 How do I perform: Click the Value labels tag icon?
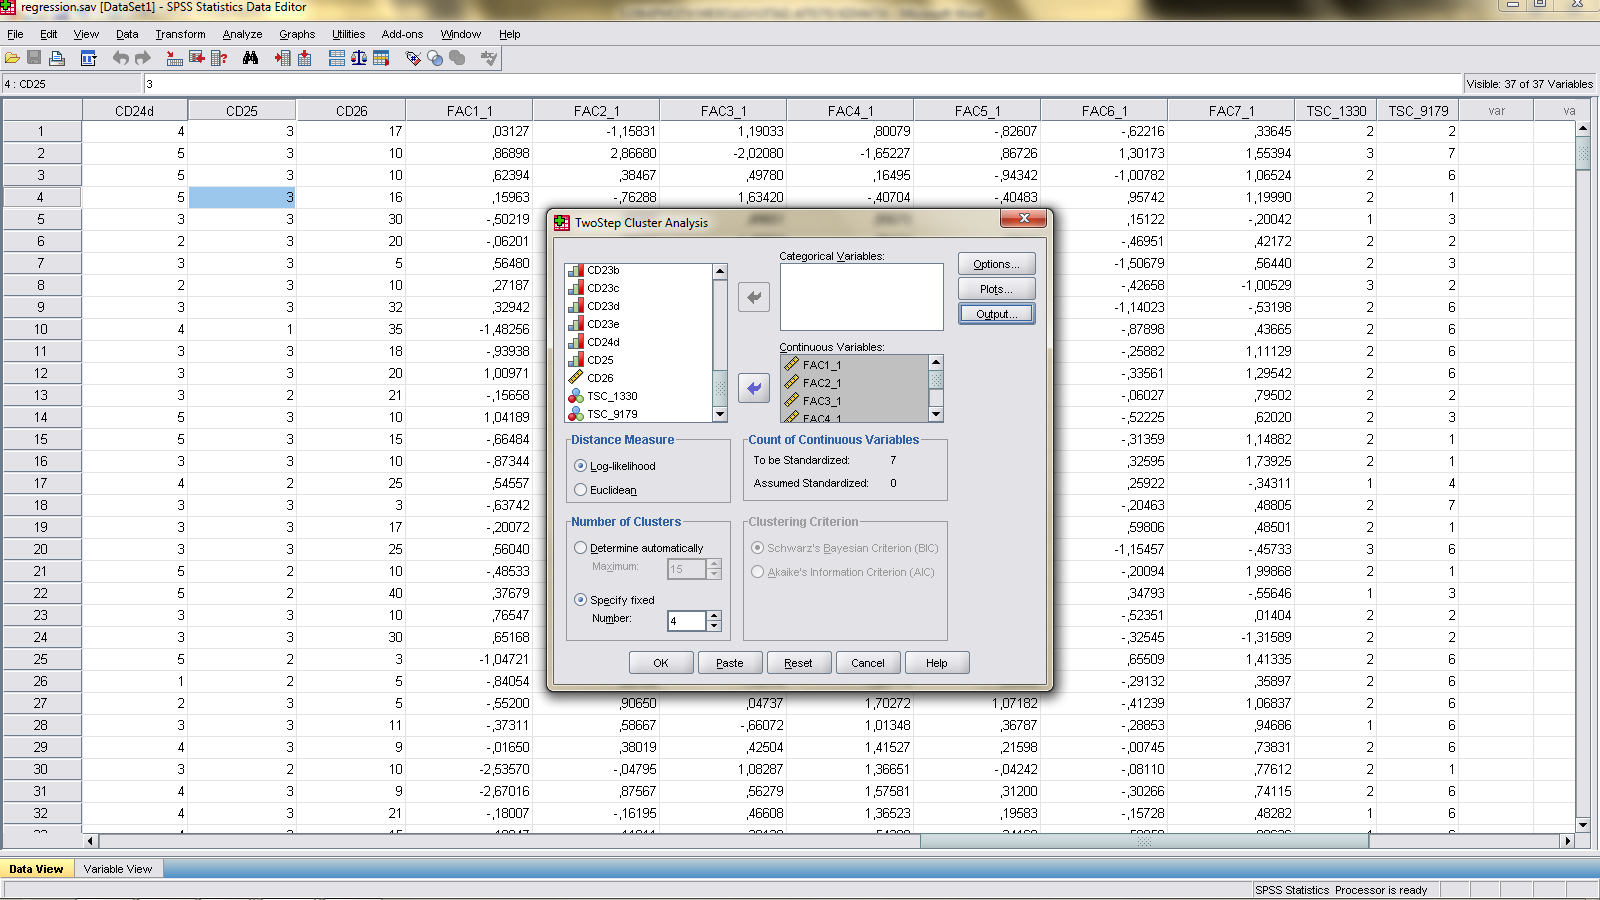click(413, 58)
